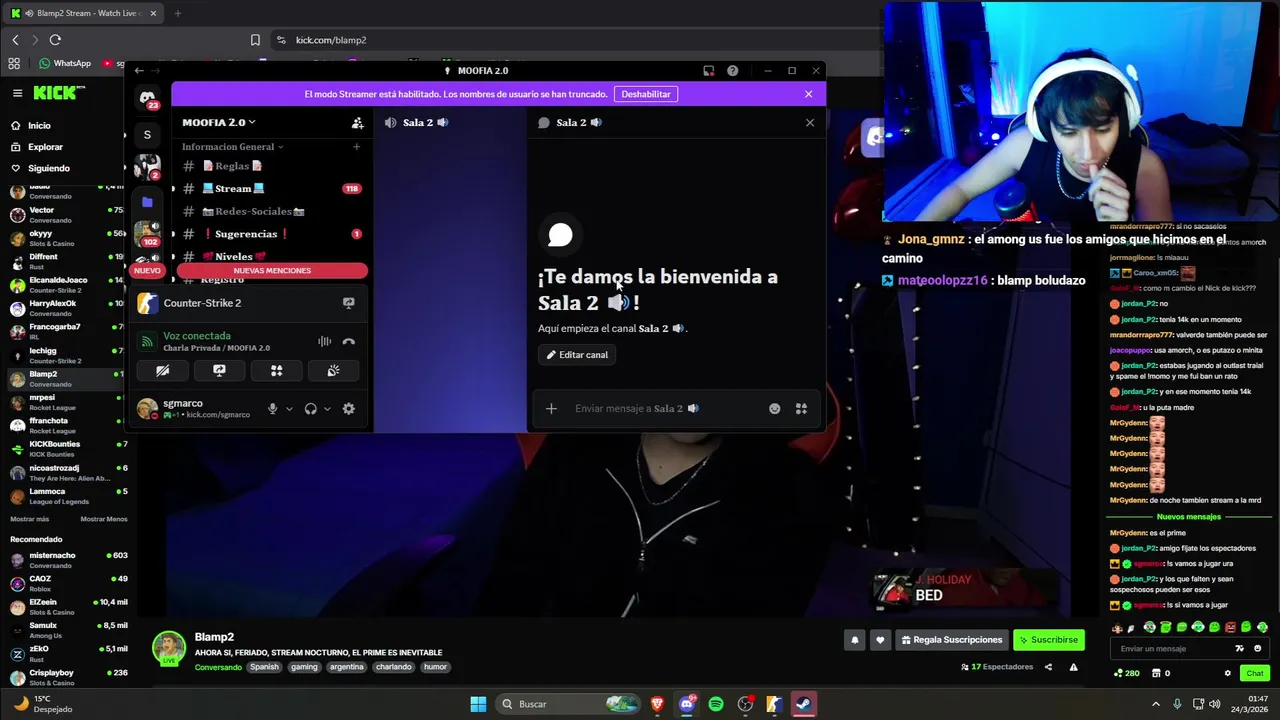The image size is (1280, 720).
Task: Expand headphone output options arrow
Action: [x=327, y=409]
